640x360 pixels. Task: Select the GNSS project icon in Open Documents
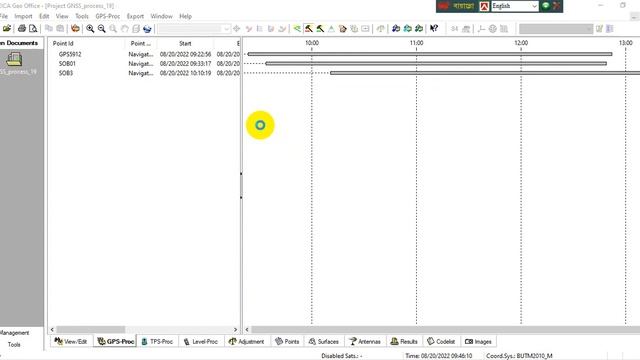coord(14,60)
